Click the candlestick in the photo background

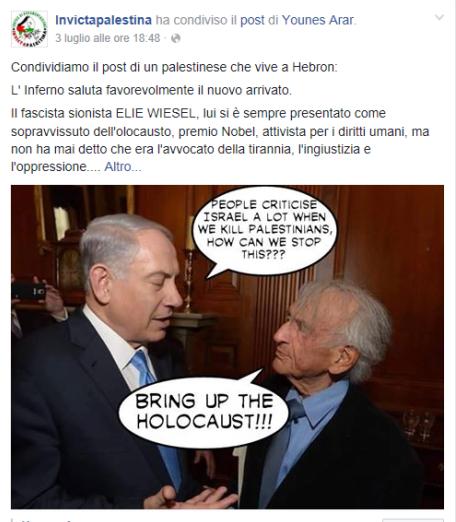190,263
